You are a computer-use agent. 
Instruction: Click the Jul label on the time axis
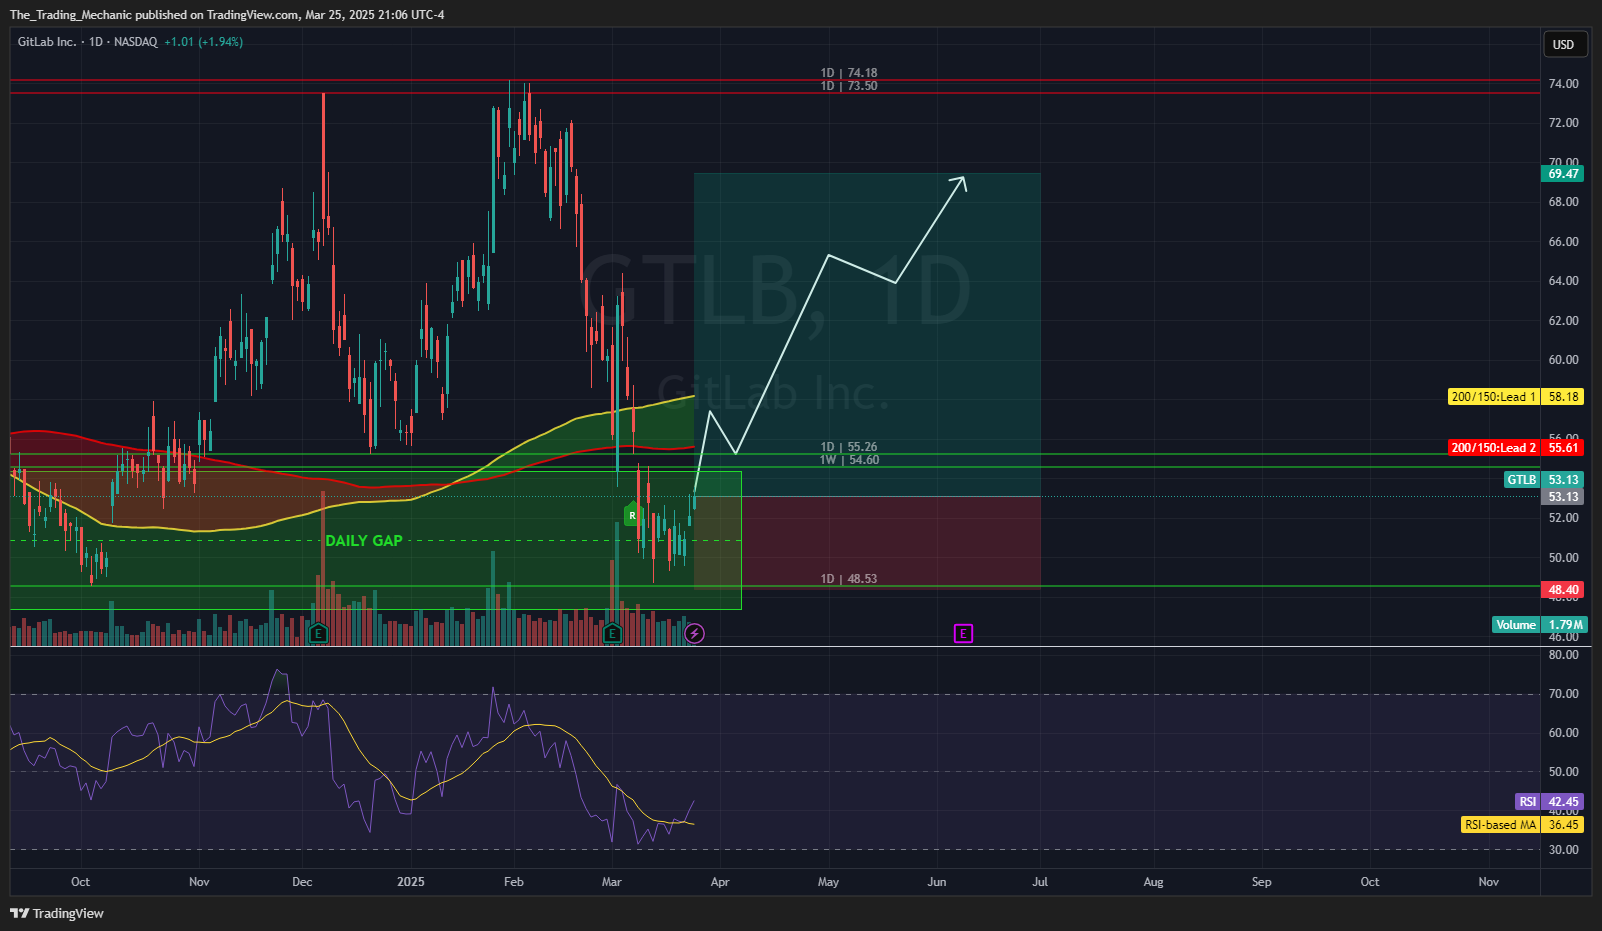coord(1040,882)
